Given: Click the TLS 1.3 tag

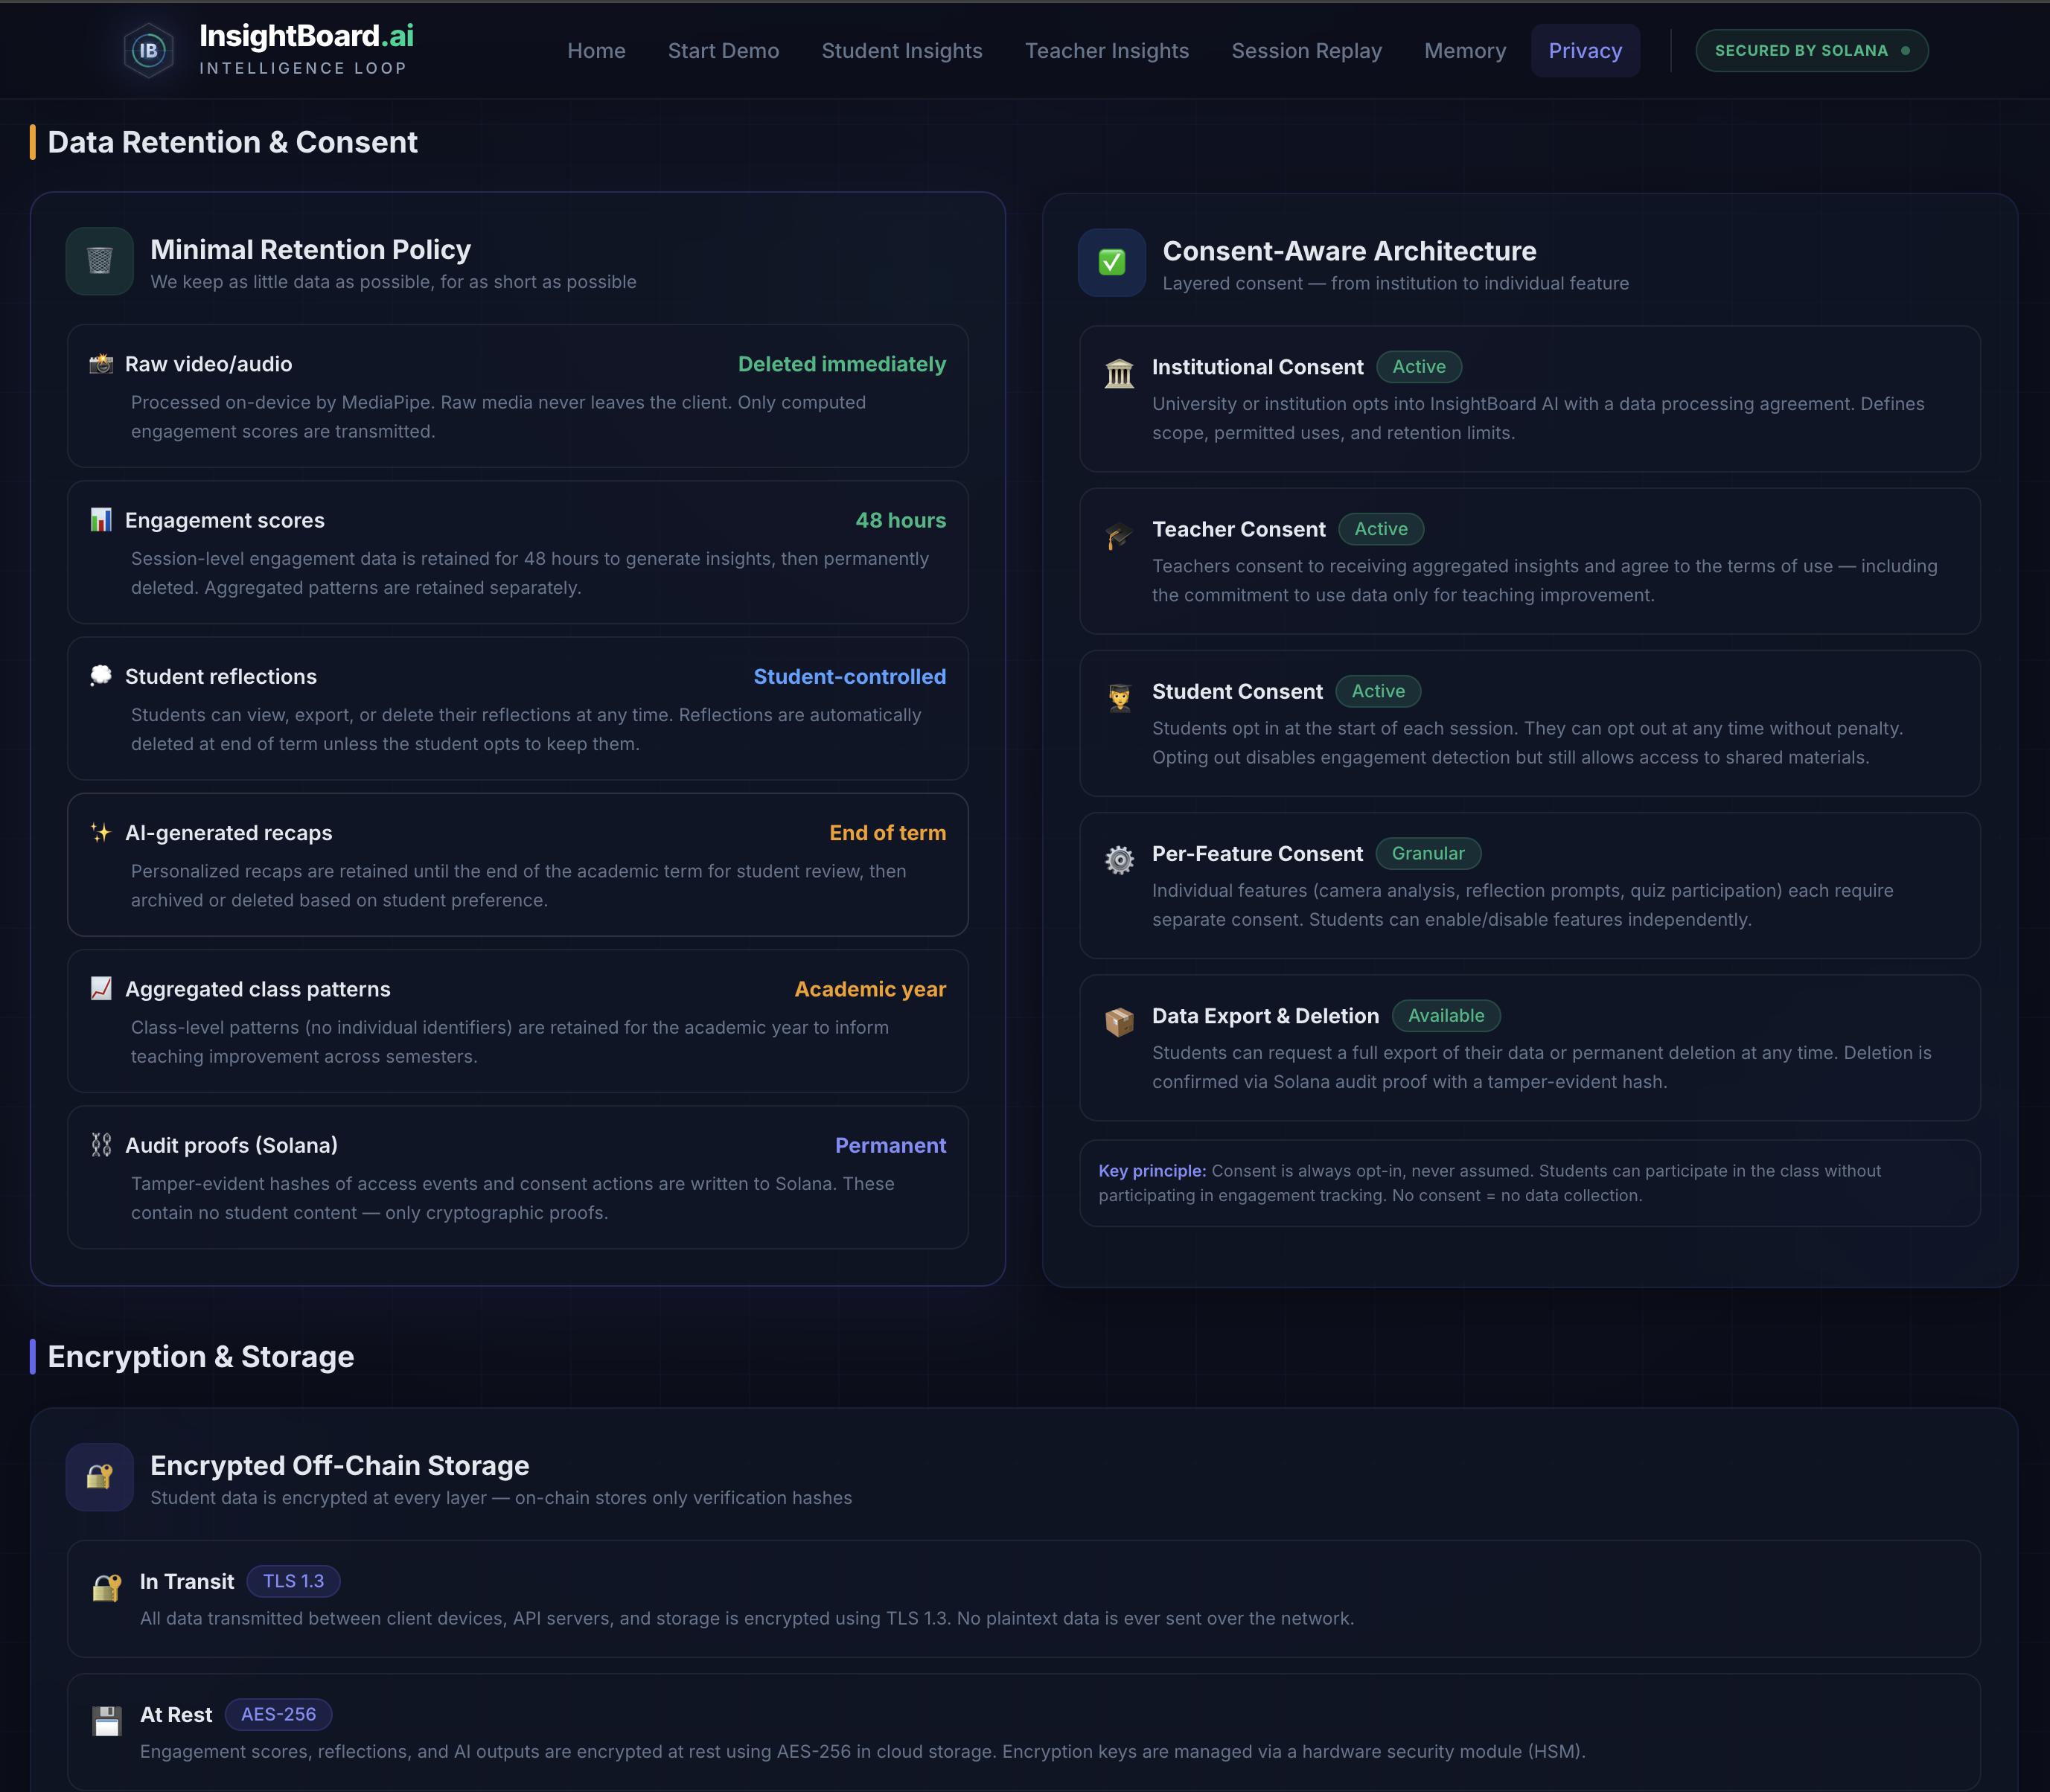Looking at the screenshot, I should [x=293, y=1581].
